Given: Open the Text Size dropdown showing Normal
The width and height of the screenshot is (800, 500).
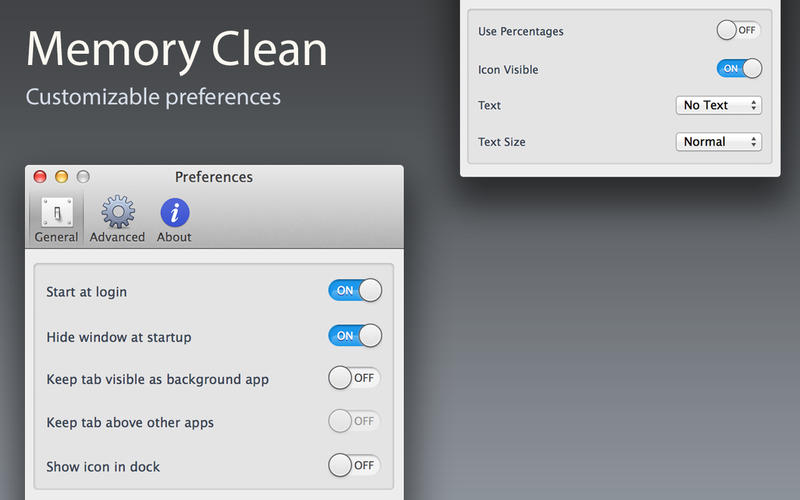Looking at the screenshot, I should click(718, 142).
